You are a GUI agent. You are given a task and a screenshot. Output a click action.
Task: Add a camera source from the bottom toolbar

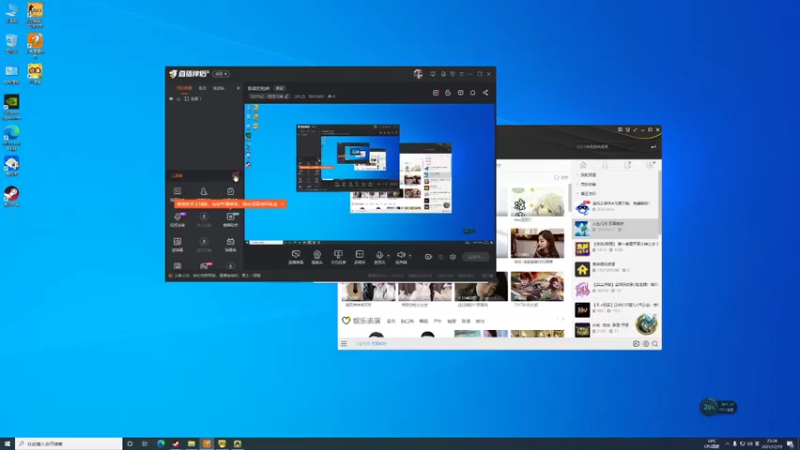click(317, 257)
